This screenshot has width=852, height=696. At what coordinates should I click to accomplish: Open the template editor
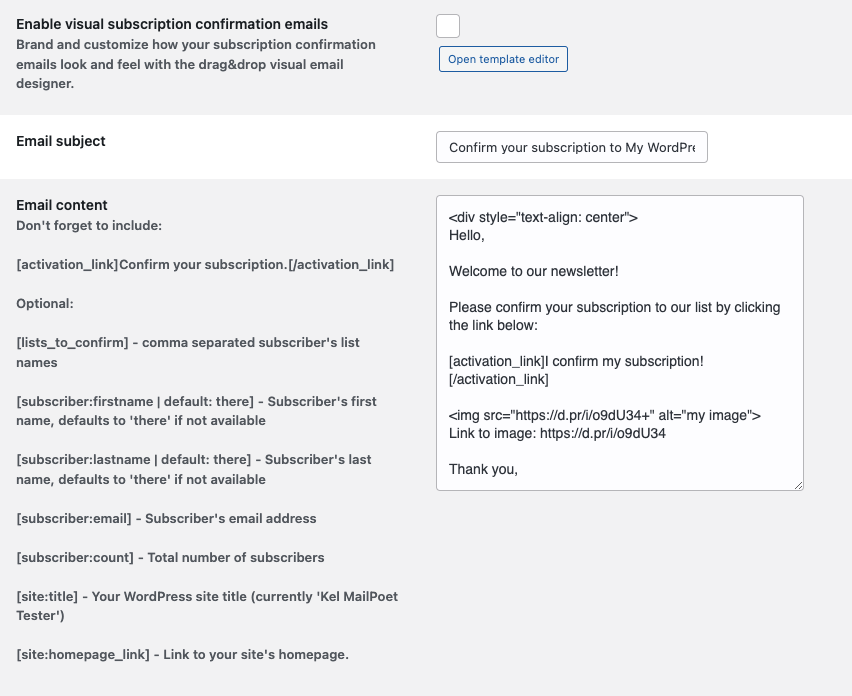click(x=503, y=59)
